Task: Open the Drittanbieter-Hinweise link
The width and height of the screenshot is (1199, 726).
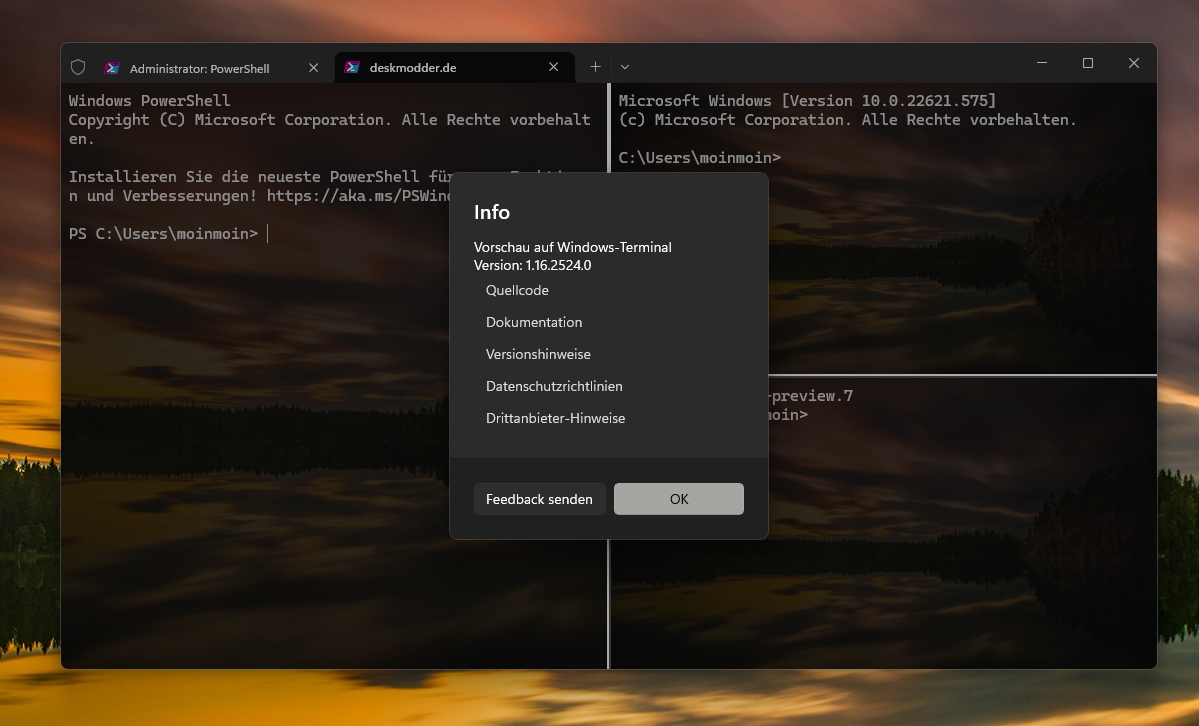Action: (x=556, y=419)
